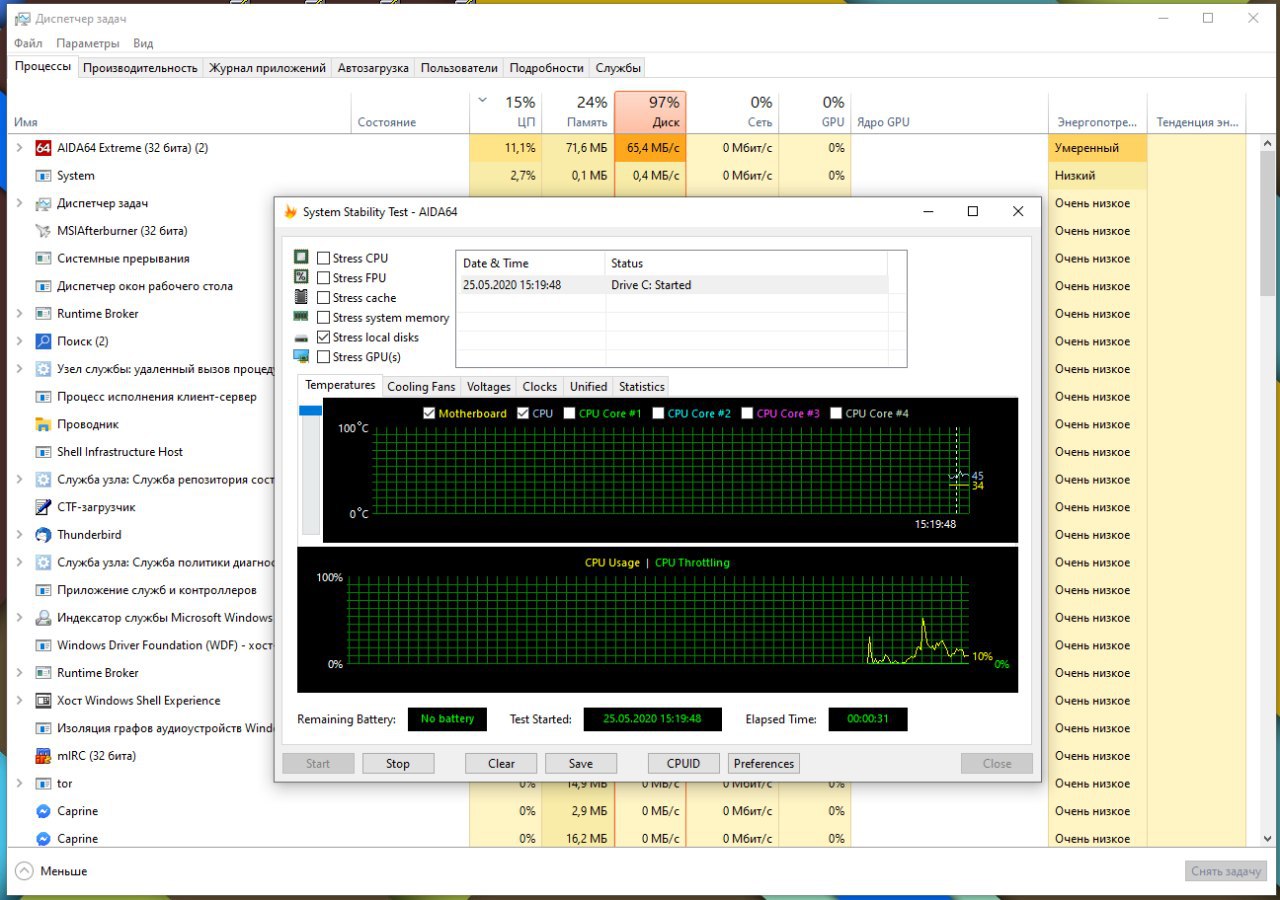This screenshot has width=1280, height=900.
Task: Click the Shell Infrastructure Host icon
Action: pos(43,452)
